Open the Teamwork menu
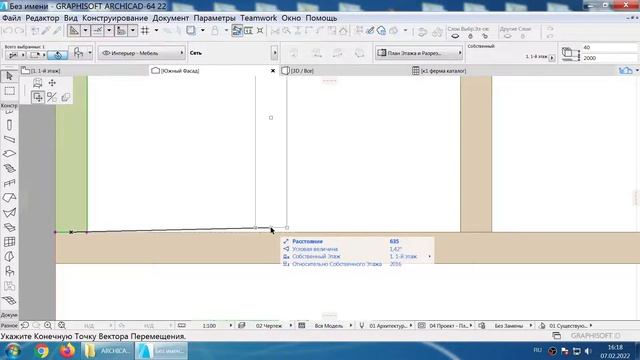 pos(258,18)
